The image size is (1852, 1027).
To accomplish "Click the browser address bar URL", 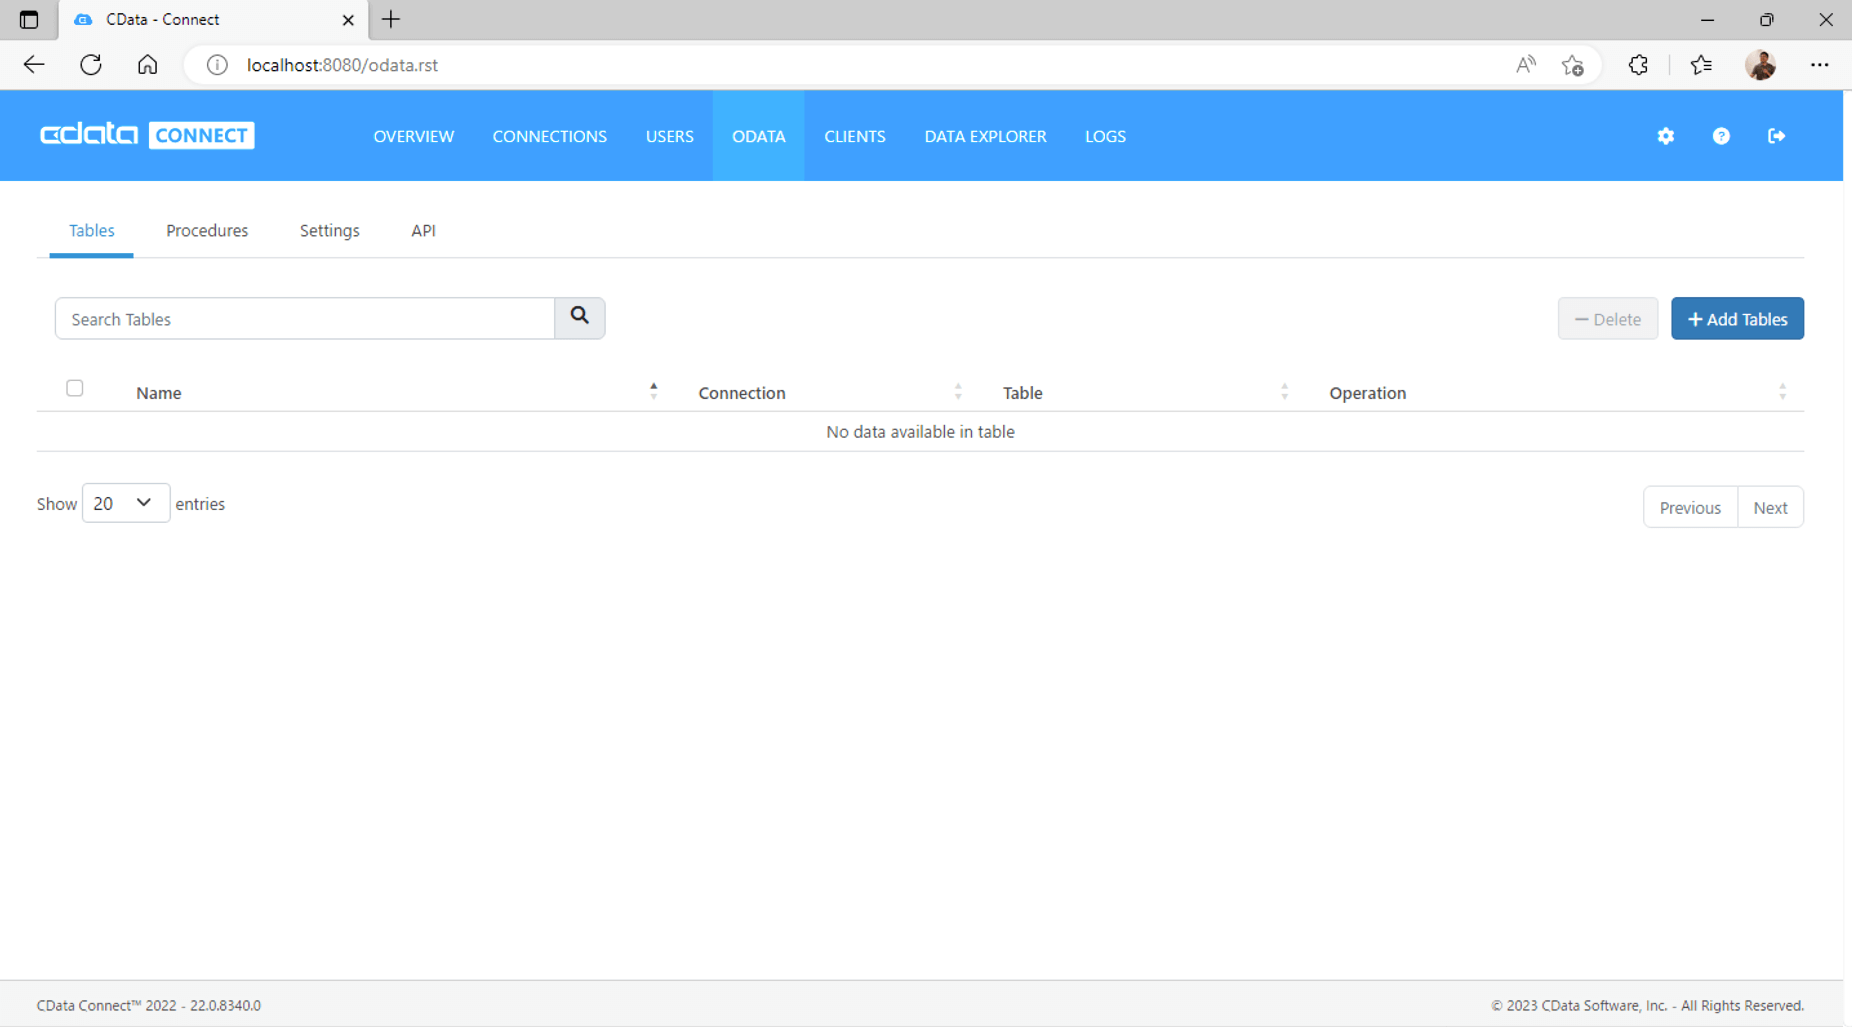I will click(342, 65).
